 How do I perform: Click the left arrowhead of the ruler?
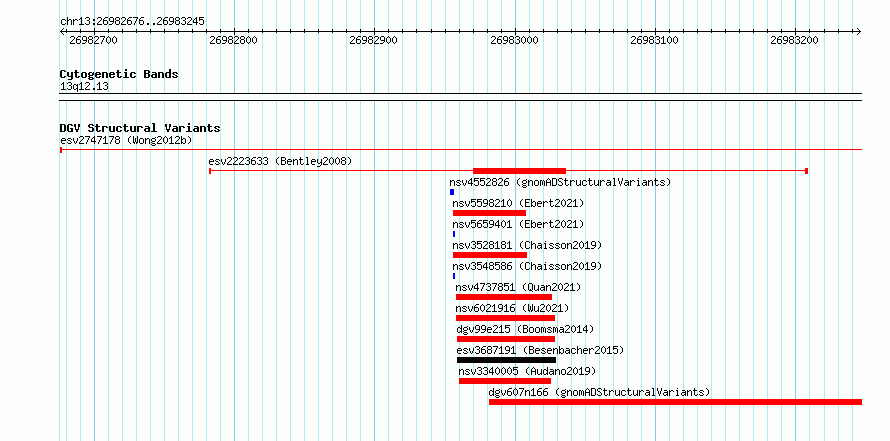(62, 32)
